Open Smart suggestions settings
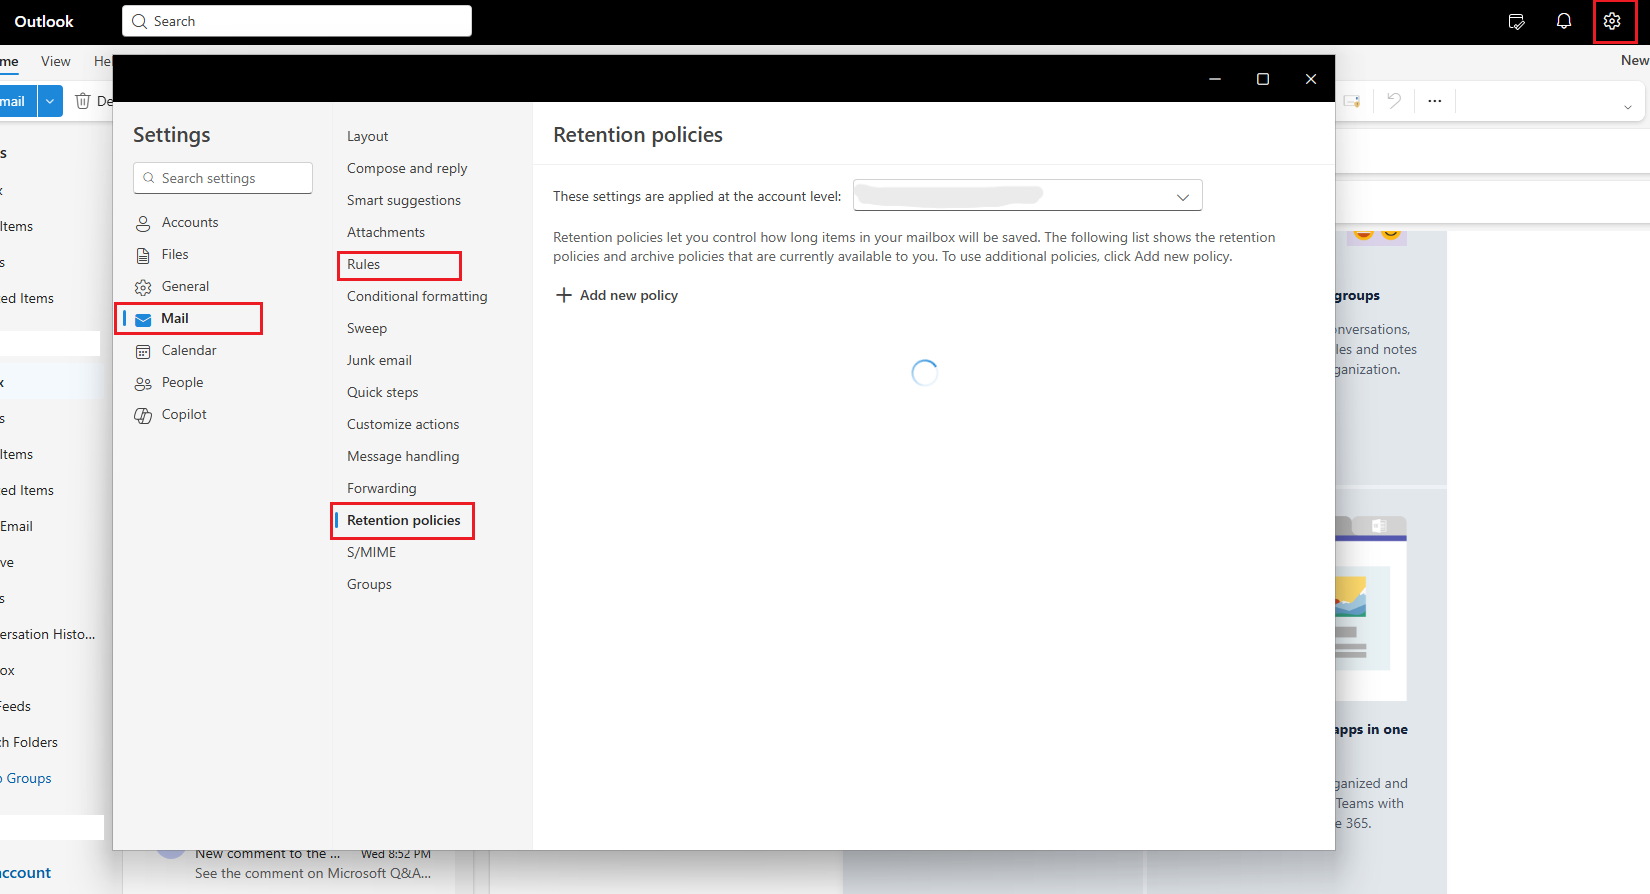Viewport: 1650px width, 894px height. coord(404,200)
